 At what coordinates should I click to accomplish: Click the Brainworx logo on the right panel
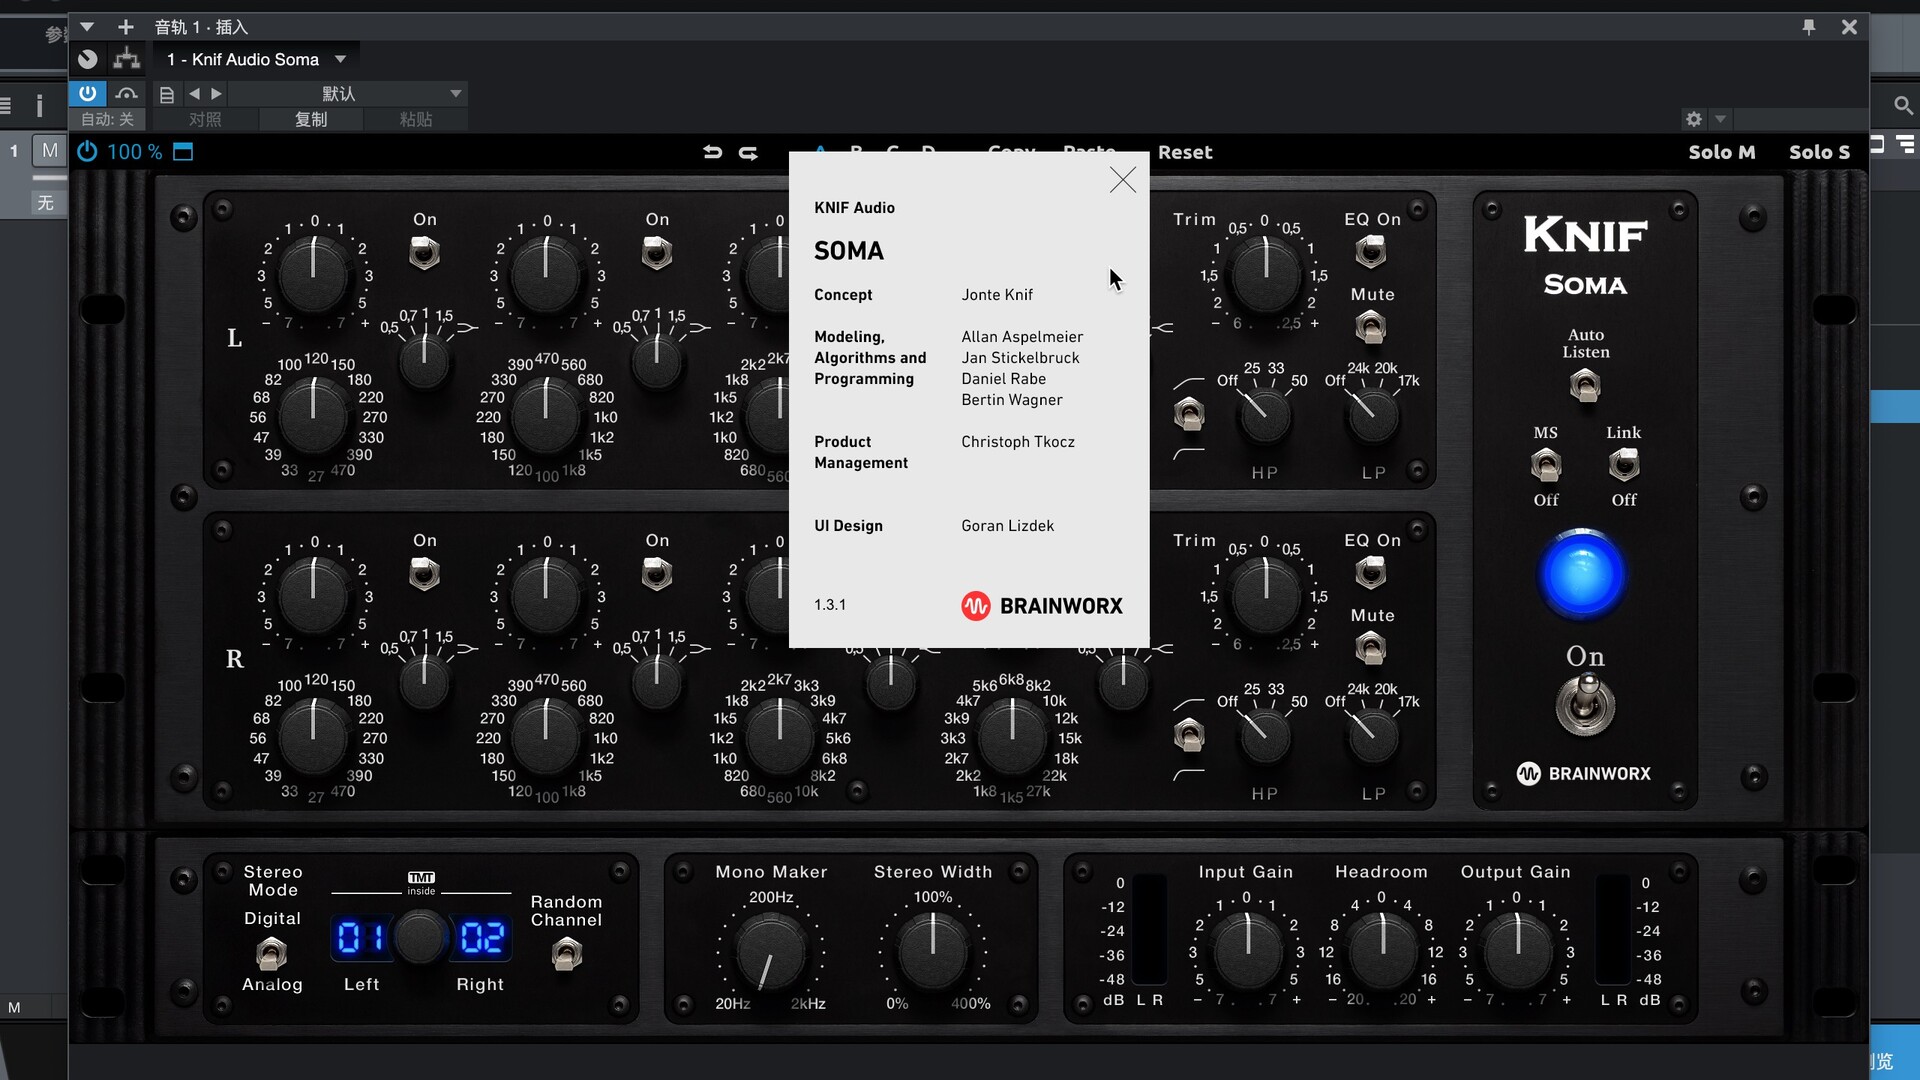pos(1584,774)
